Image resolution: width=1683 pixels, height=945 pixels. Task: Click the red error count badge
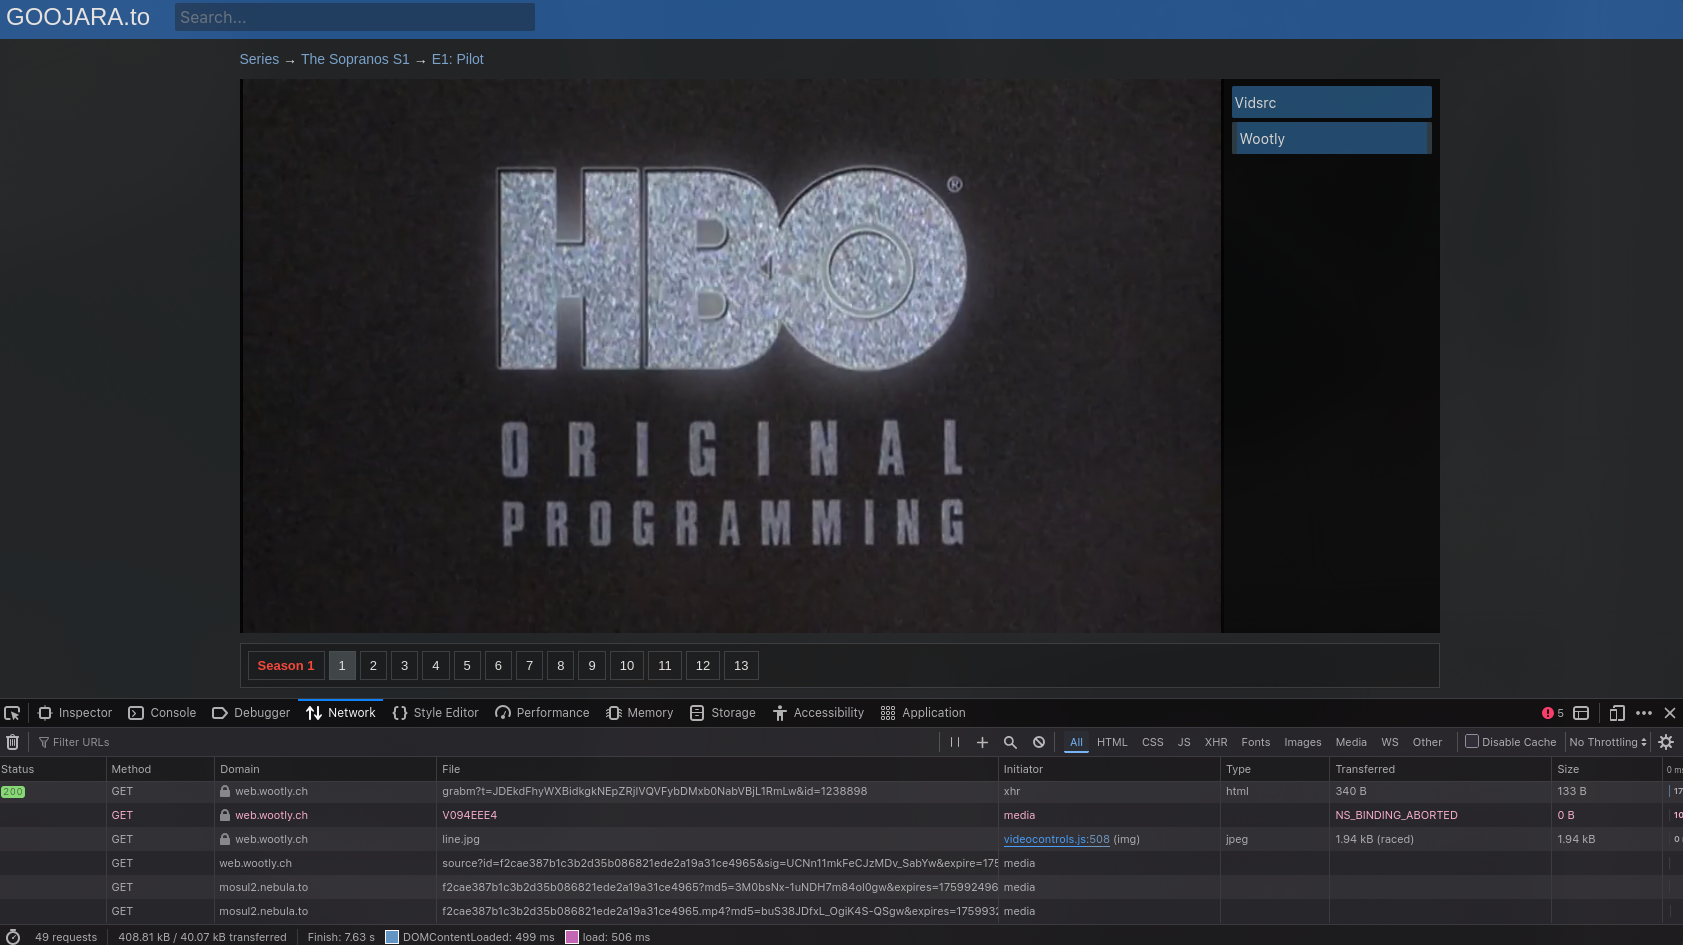[x=1553, y=713]
